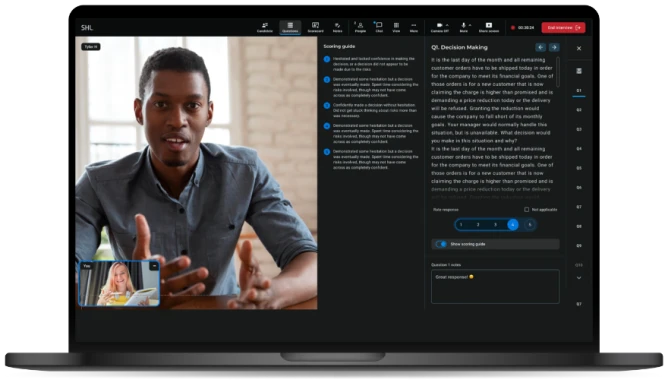Click the question text scrollbar

558,71
